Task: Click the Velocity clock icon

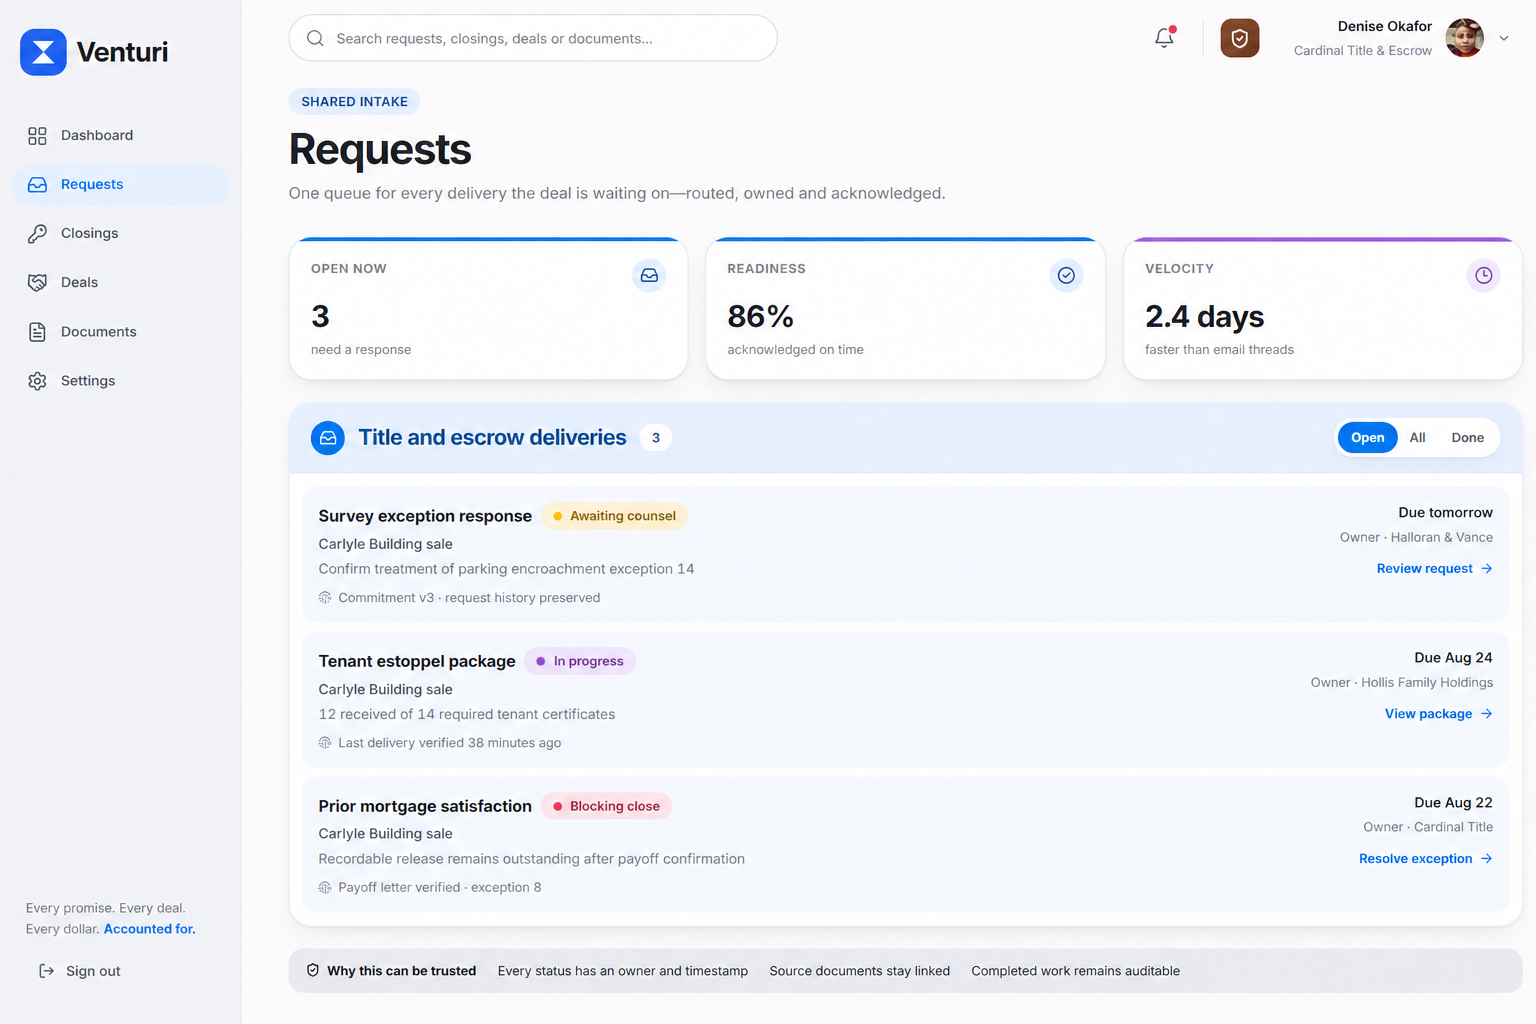Action: (x=1484, y=275)
